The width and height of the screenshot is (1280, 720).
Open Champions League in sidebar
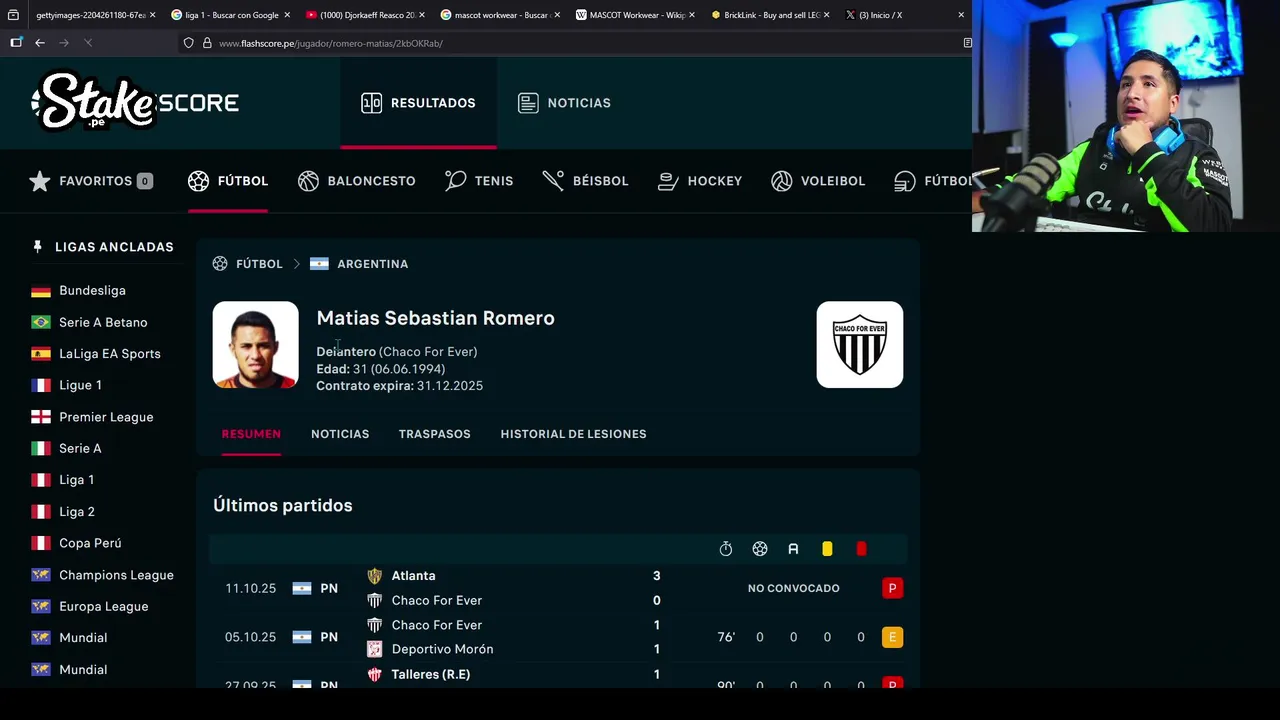[x=116, y=575]
